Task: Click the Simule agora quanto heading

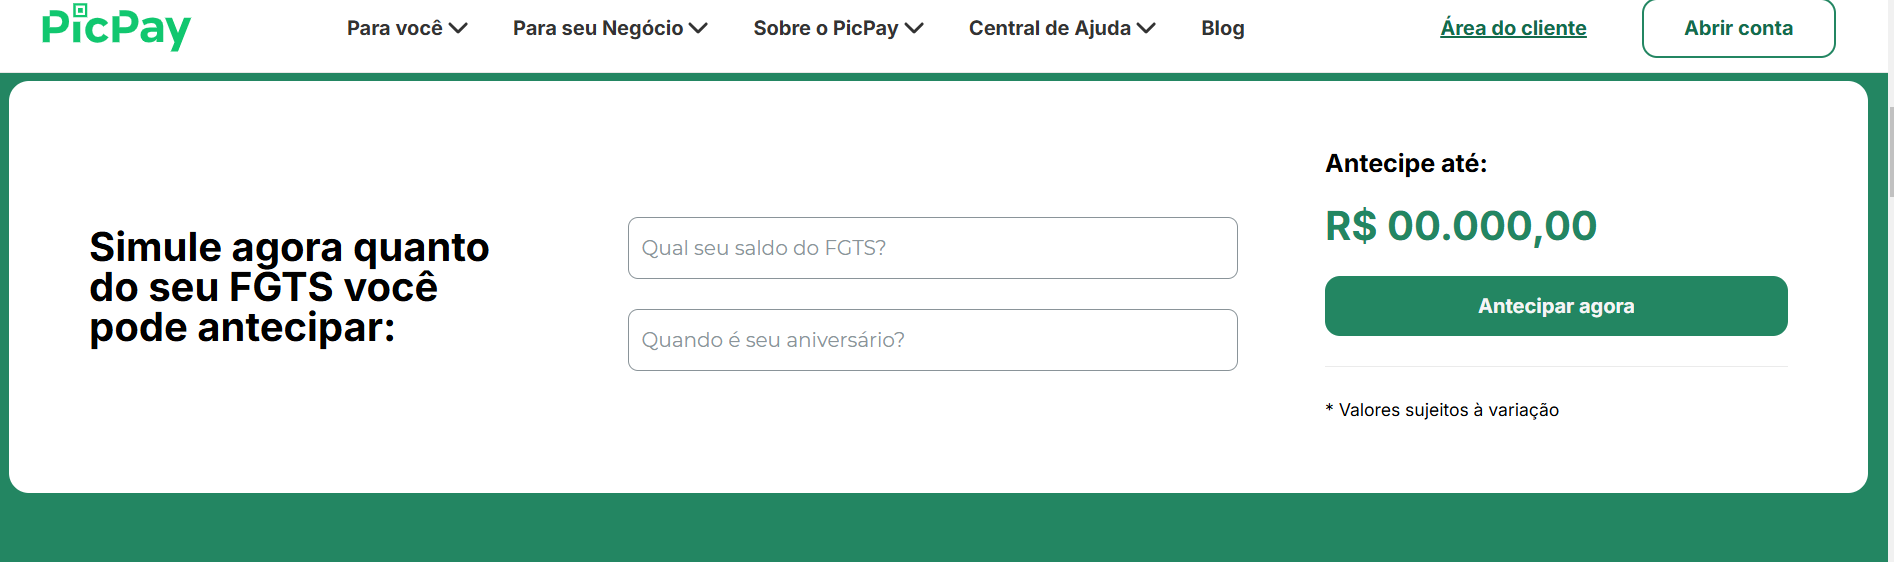Action: point(289,287)
